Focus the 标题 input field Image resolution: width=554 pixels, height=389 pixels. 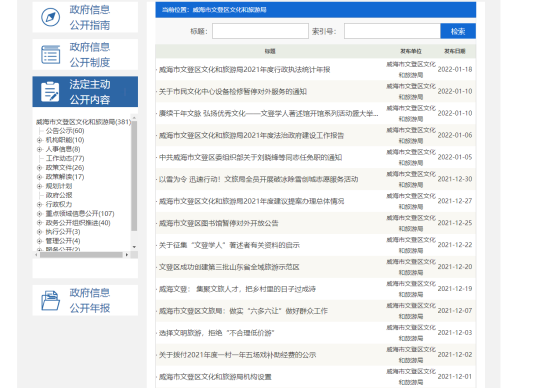tap(260, 31)
